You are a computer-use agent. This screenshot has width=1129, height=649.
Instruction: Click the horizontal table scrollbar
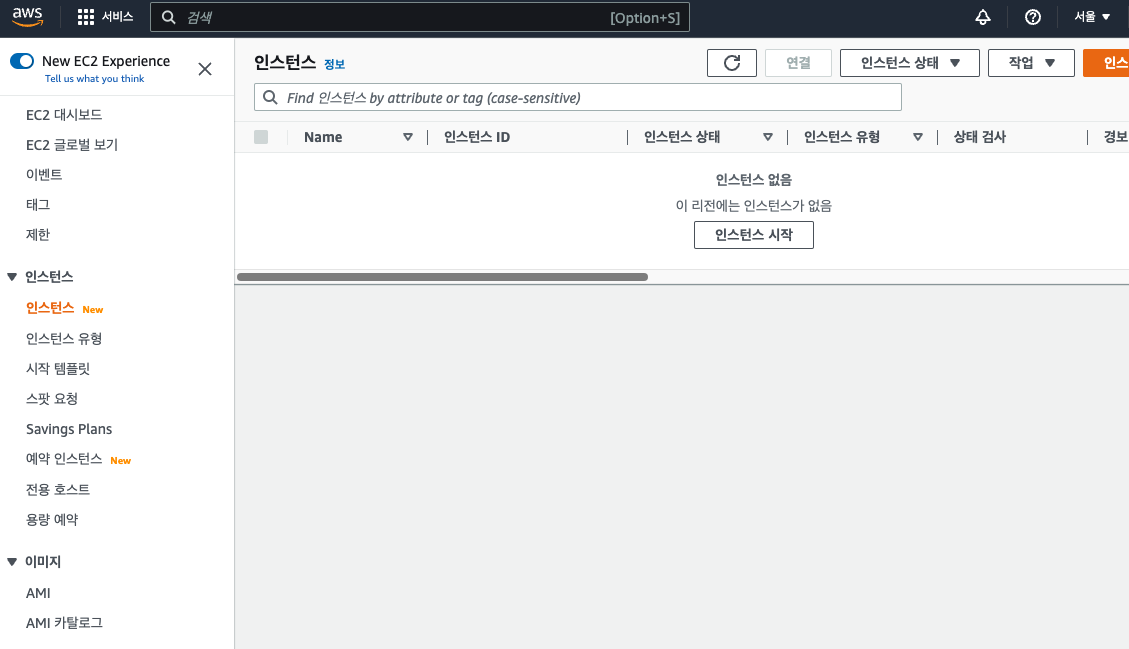(442, 277)
